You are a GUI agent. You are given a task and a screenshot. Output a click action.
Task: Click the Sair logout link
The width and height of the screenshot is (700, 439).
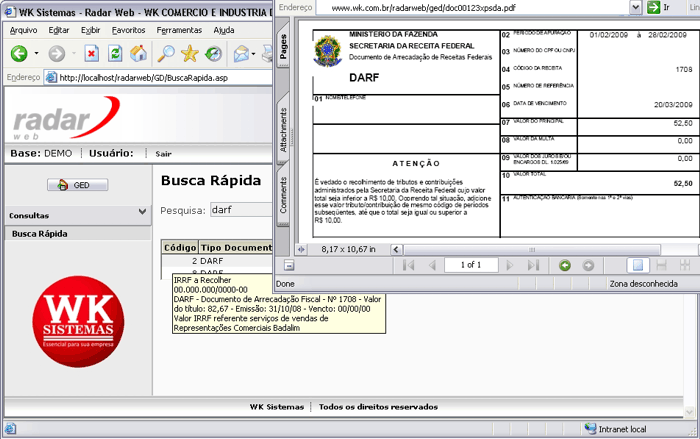(164, 153)
